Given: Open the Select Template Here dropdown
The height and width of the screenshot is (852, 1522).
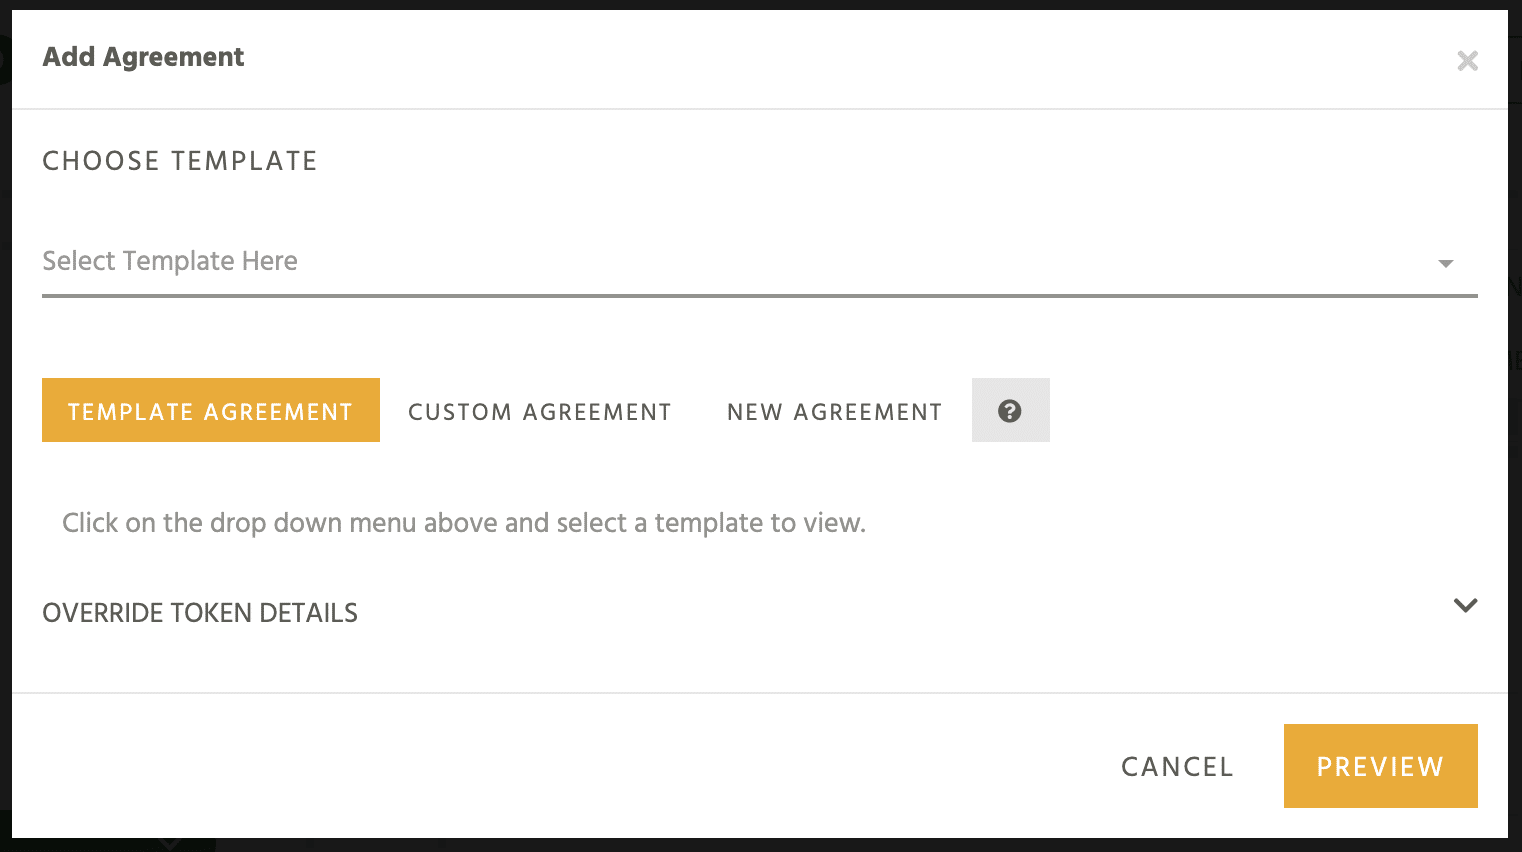Looking at the screenshot, I should pyautogui.click(x=759, y=262).
